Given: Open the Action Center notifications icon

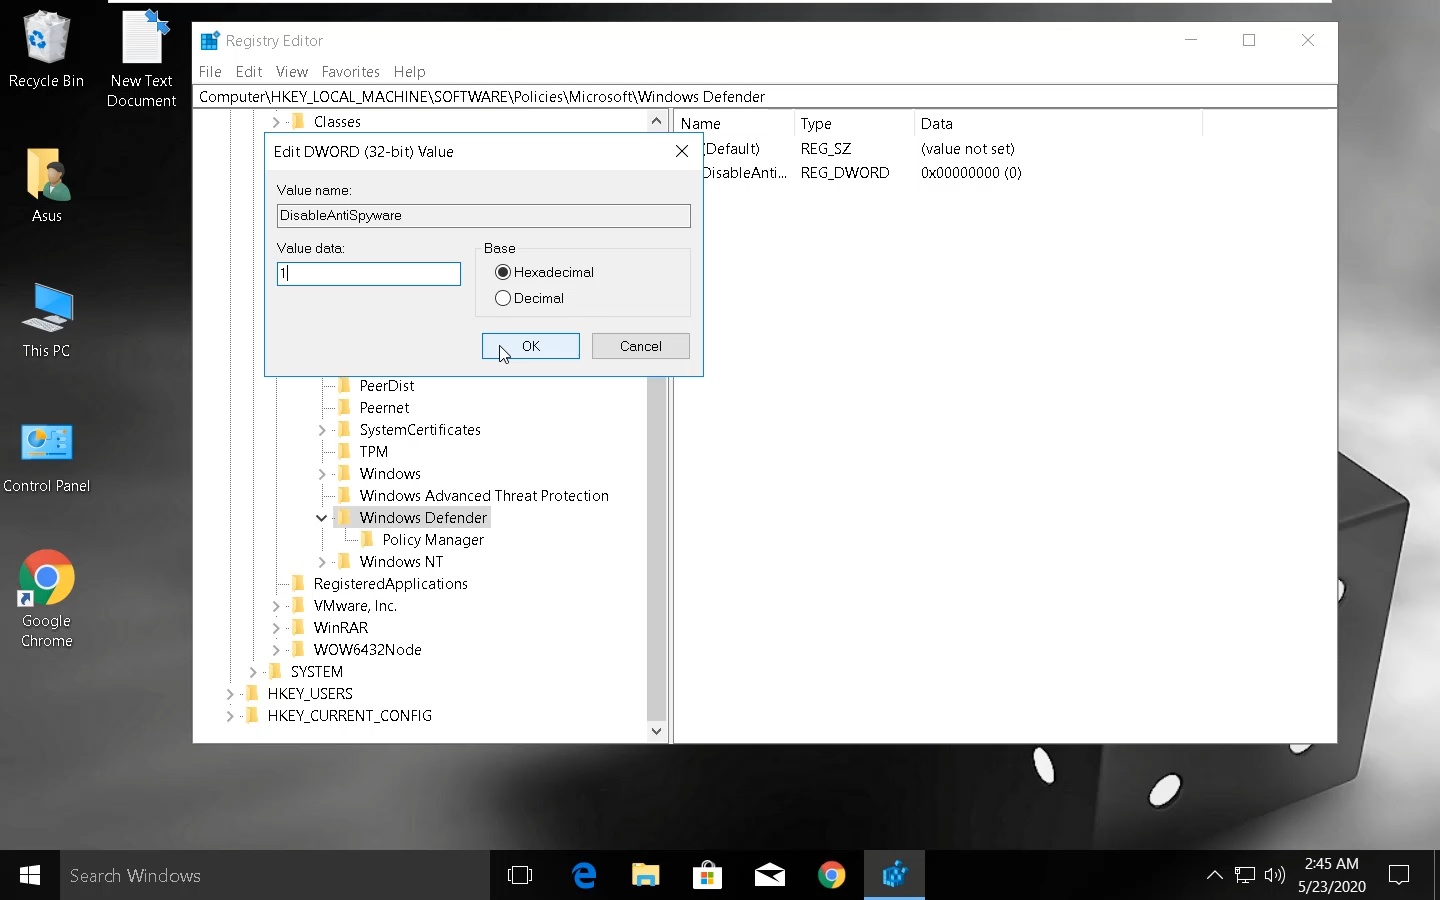Looking at the screenshot, I should 1399,875.
